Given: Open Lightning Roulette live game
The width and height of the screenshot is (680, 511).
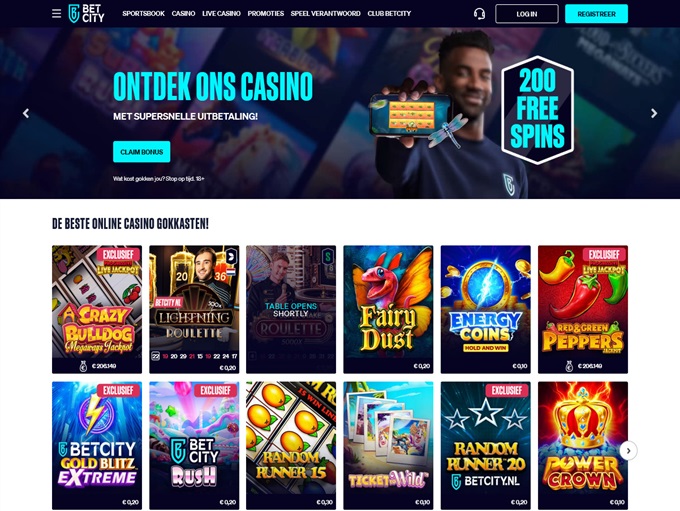Looking at the screenshot, I should 194,309.
